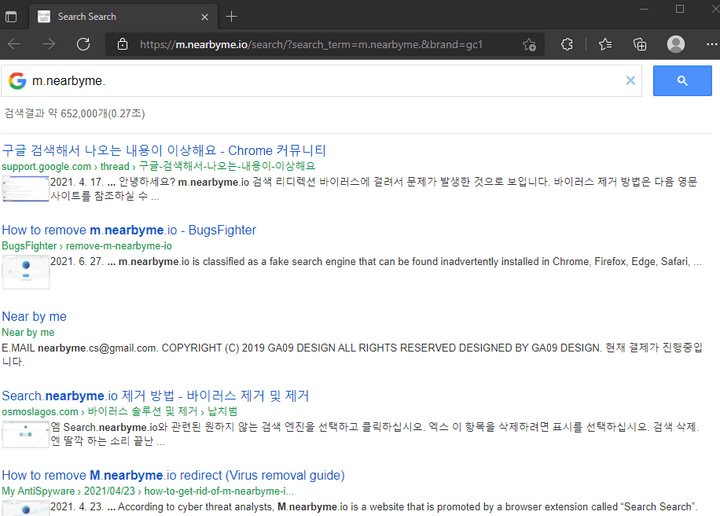Open How to remove m.nearbyme.io BugsFighter link

point(129,230)
